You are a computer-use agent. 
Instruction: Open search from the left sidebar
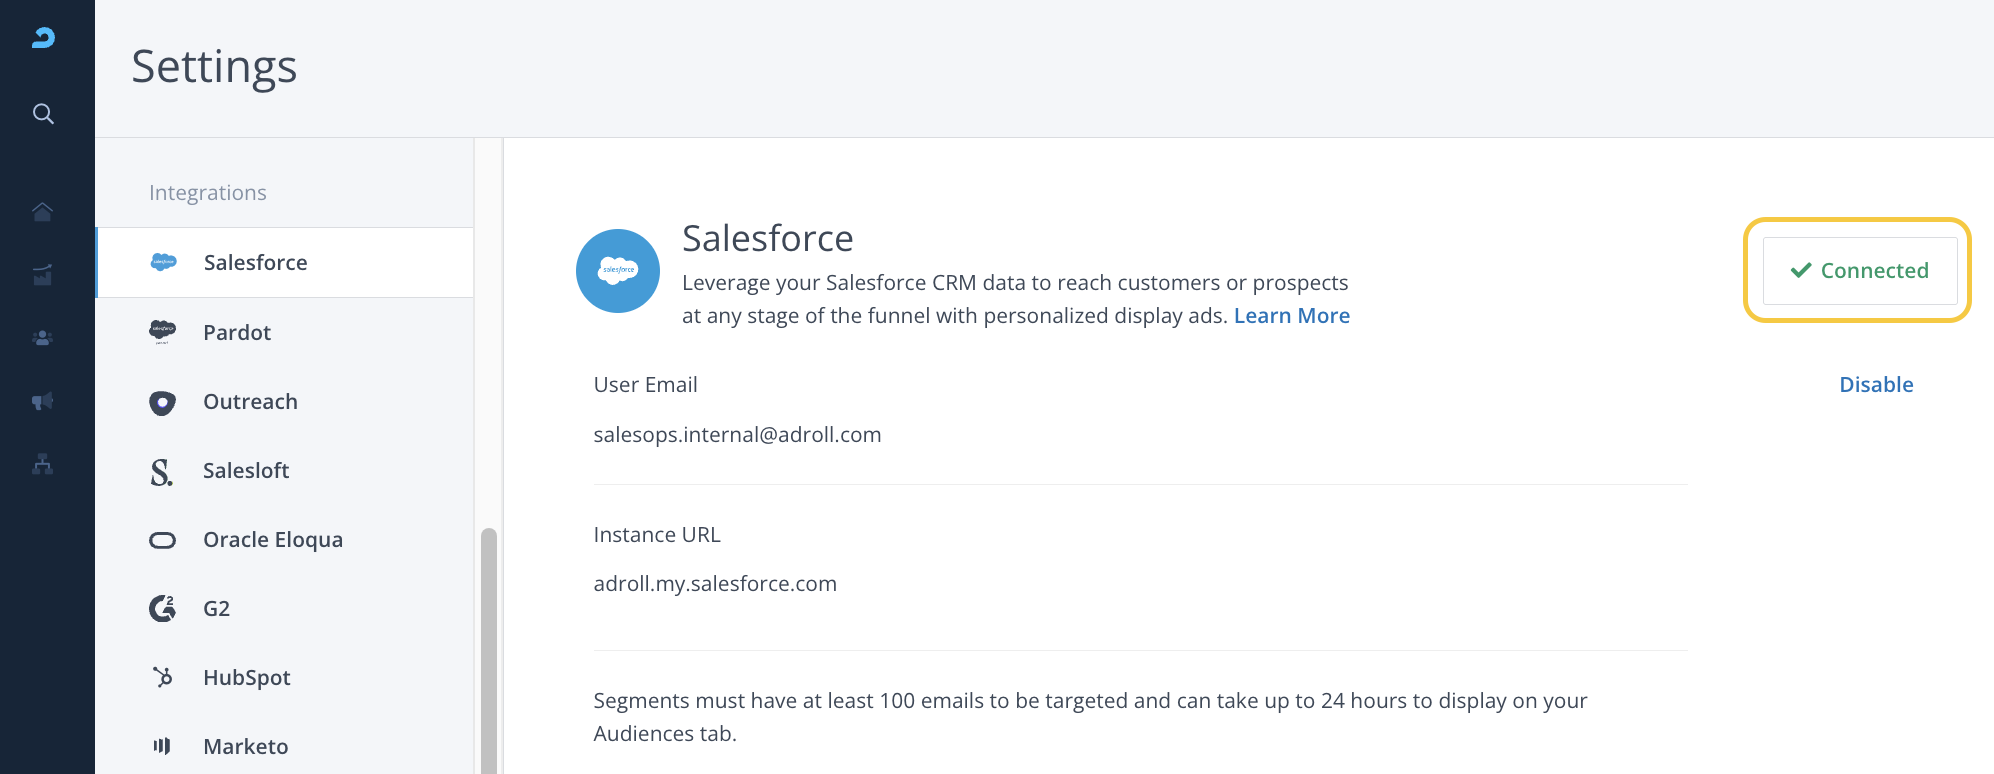tap(43, 114)
